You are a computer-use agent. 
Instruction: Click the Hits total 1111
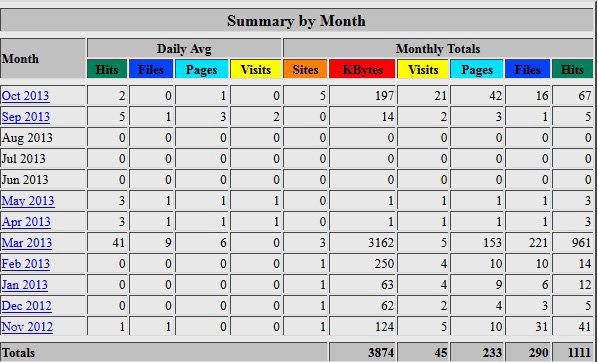point(579,352)
